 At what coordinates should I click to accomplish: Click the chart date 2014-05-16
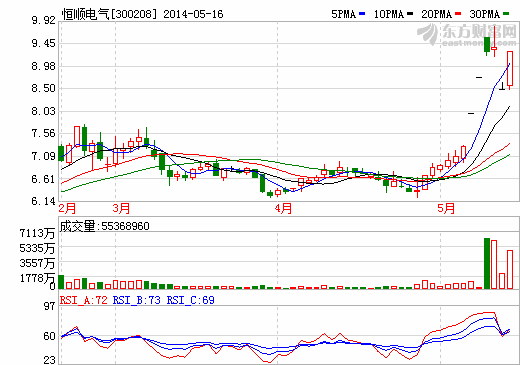[193, 14]
